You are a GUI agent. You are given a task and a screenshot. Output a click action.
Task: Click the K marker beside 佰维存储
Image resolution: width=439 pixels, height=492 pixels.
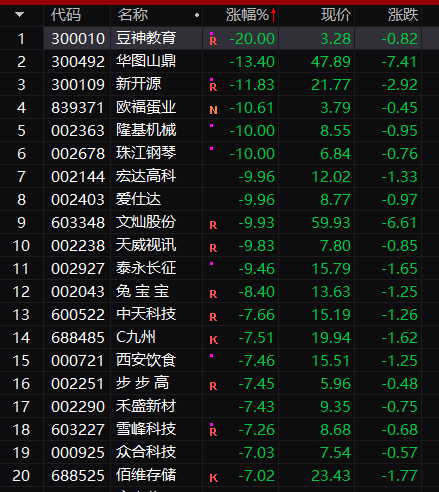point(213,478)
